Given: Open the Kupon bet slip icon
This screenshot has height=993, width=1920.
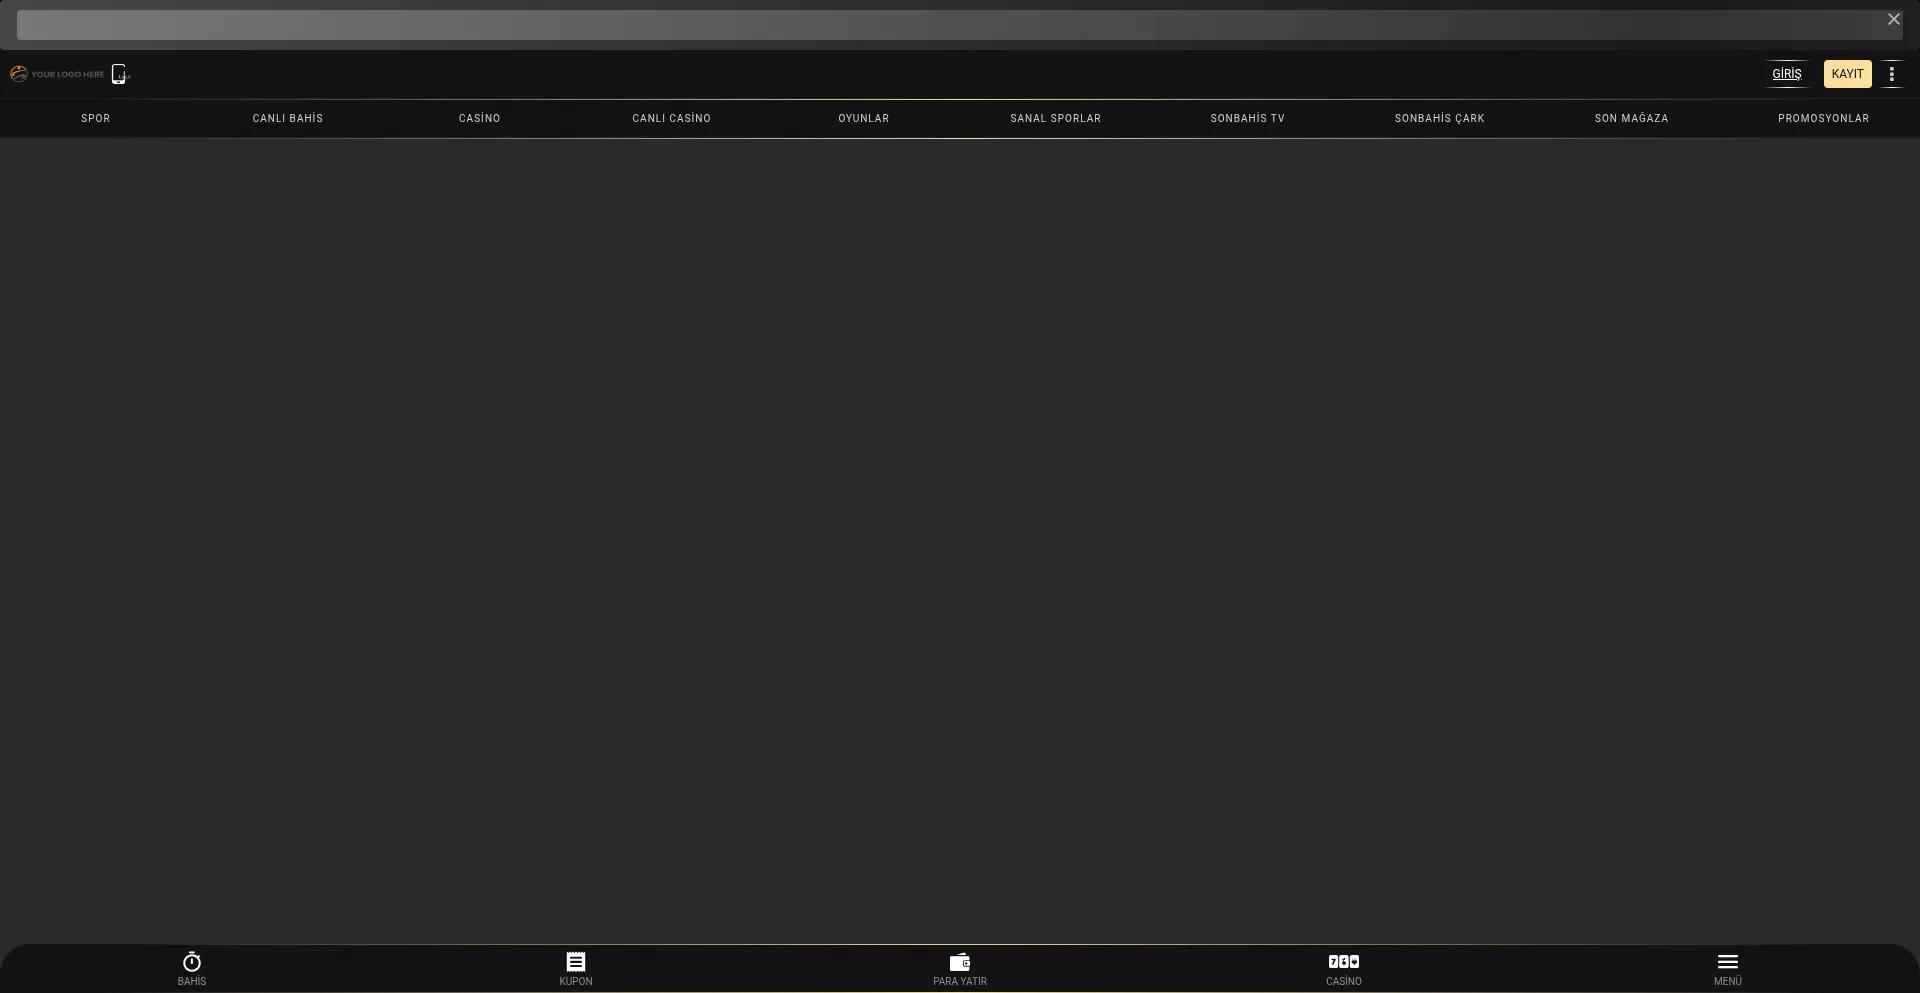Looking at the screenshot, I should 576,962.
